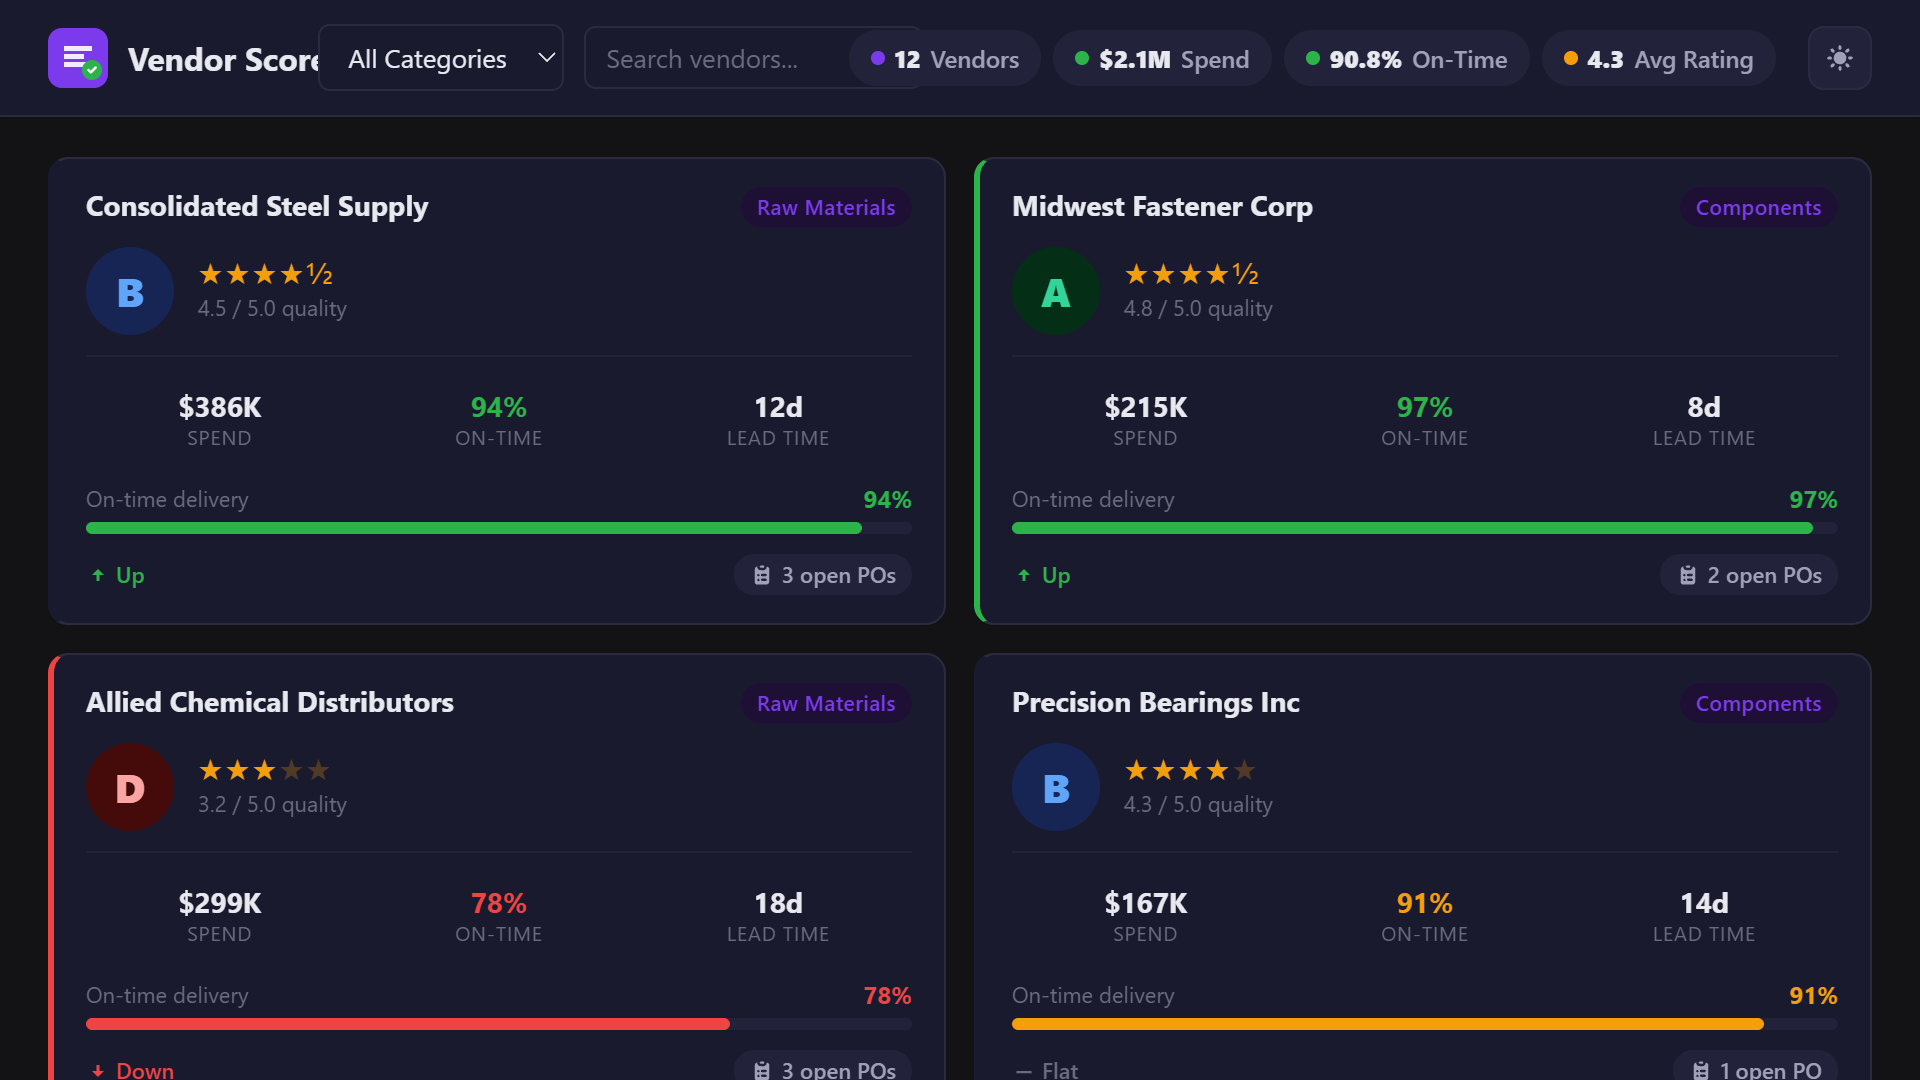Click the clipboard icon on Consolidated Steel's open POs
This screenshot has height=1080, width=1920.
(762, 575)
